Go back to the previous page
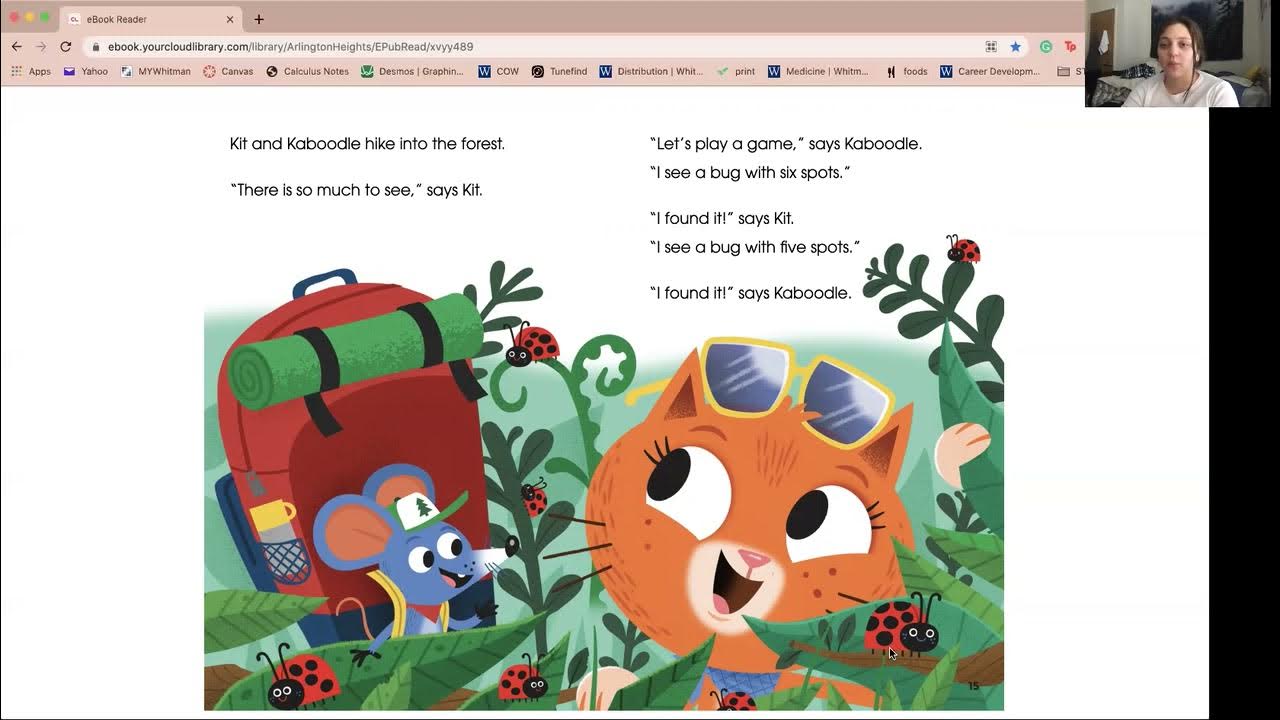Image resolution: width=1280 pixels, height=720 pixels. (x=17, y=46)
